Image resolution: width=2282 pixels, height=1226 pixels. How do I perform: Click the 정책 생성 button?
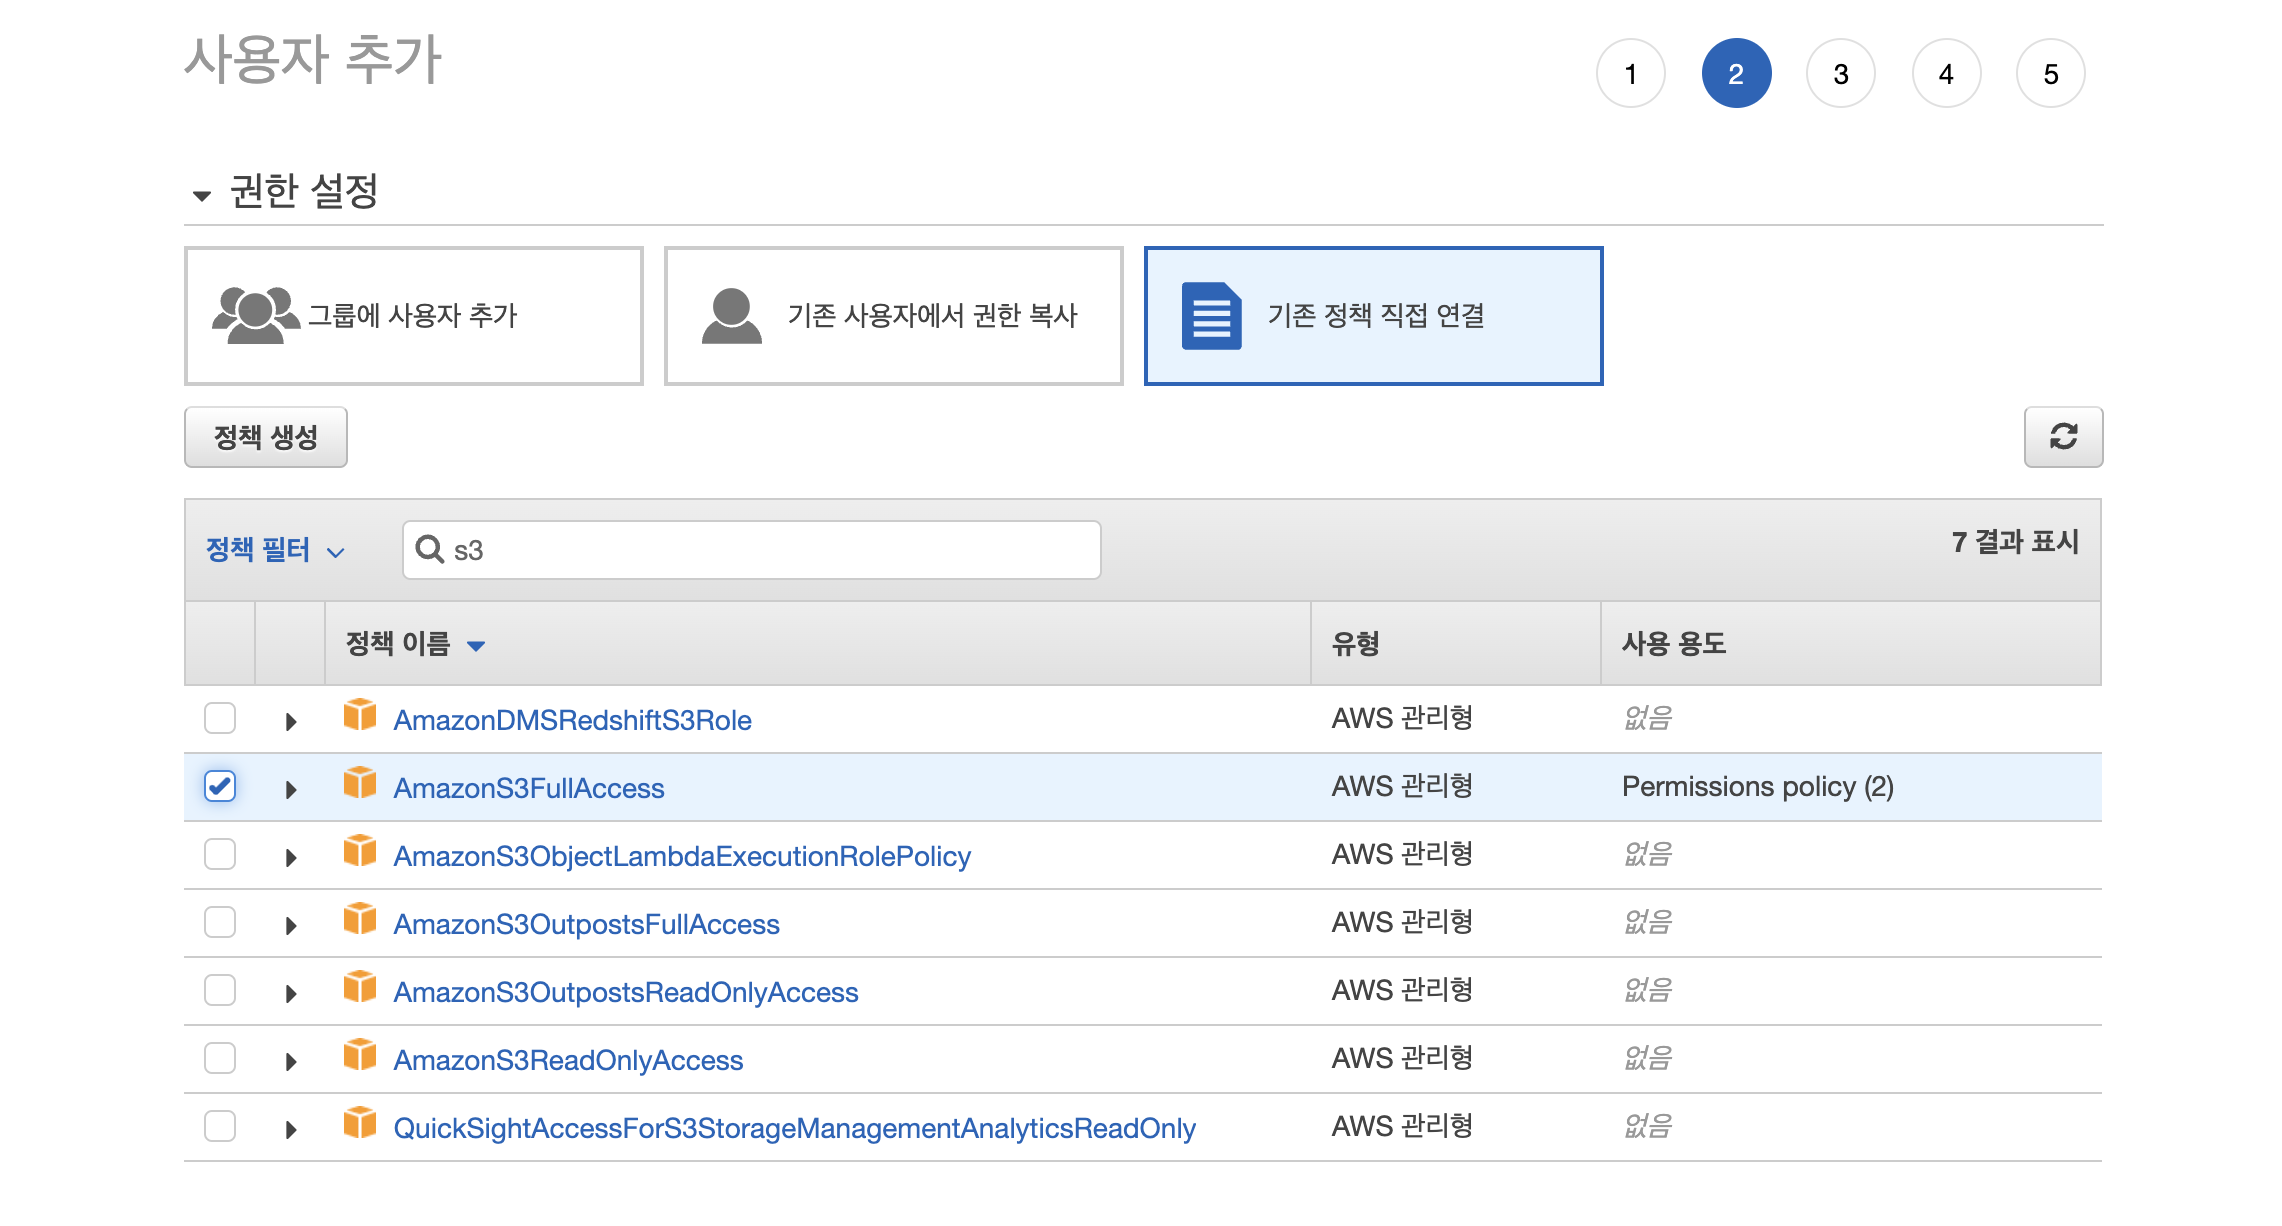tap(265, 437)
